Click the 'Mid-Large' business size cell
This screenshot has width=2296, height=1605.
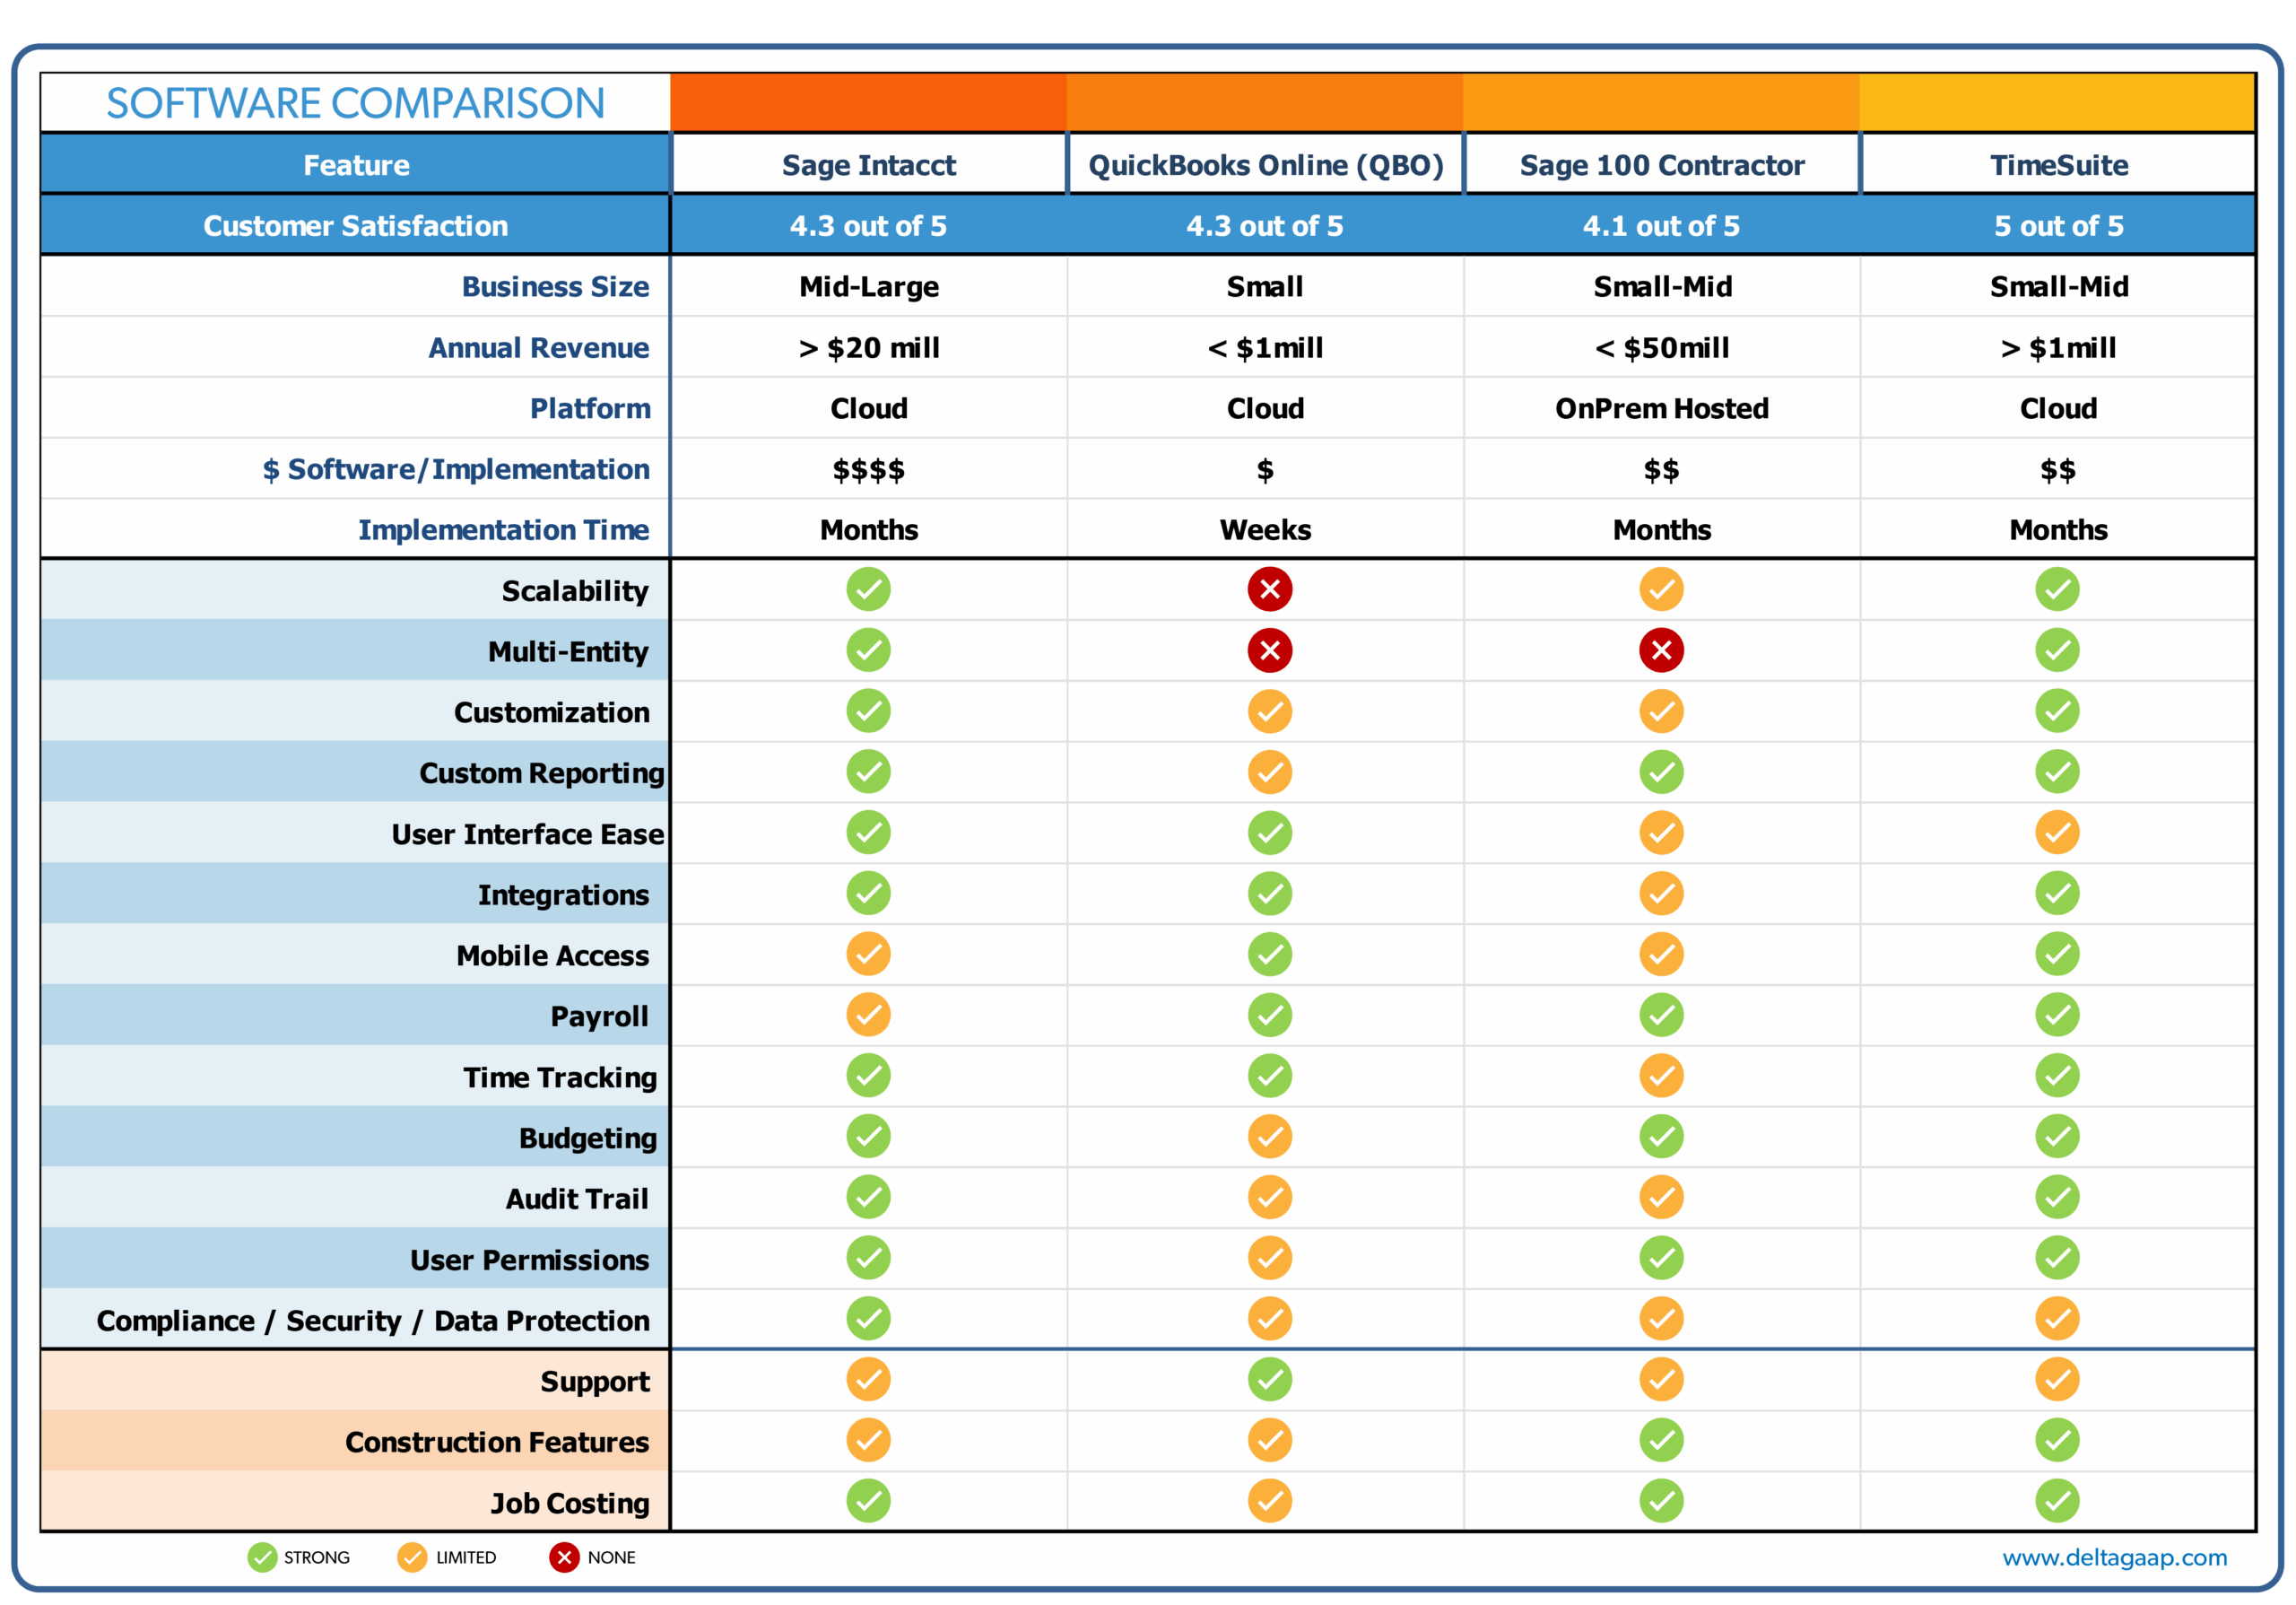[x=869, y=287]
